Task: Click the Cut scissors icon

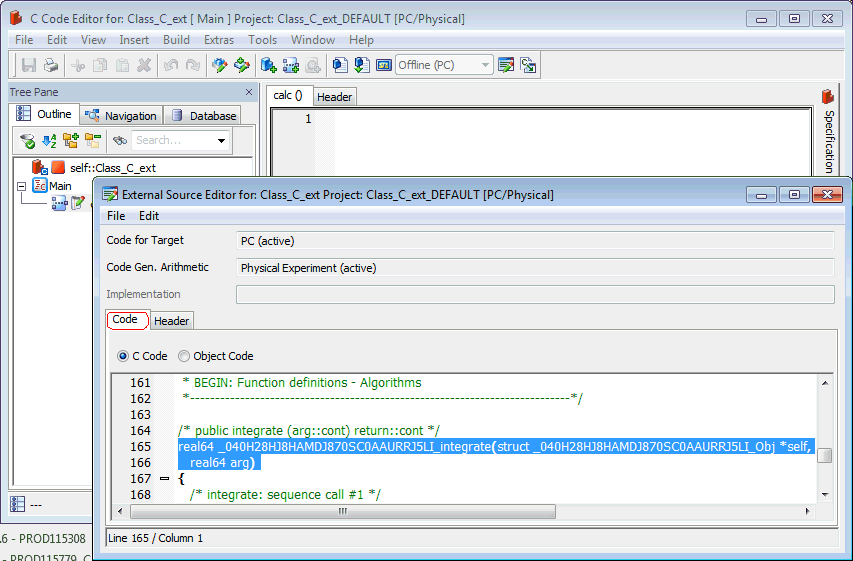Action: (x=78, y=66)
